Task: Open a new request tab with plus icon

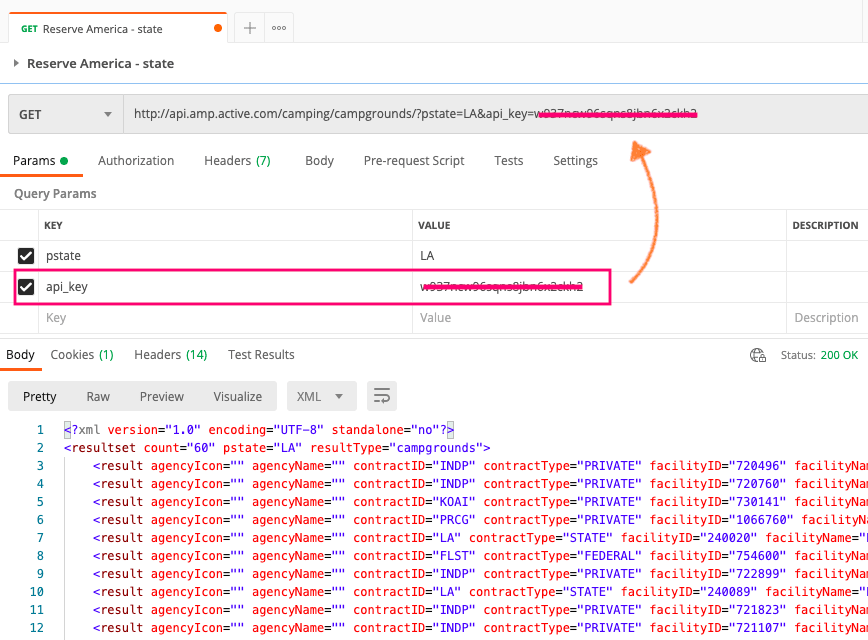Action: 250,28
